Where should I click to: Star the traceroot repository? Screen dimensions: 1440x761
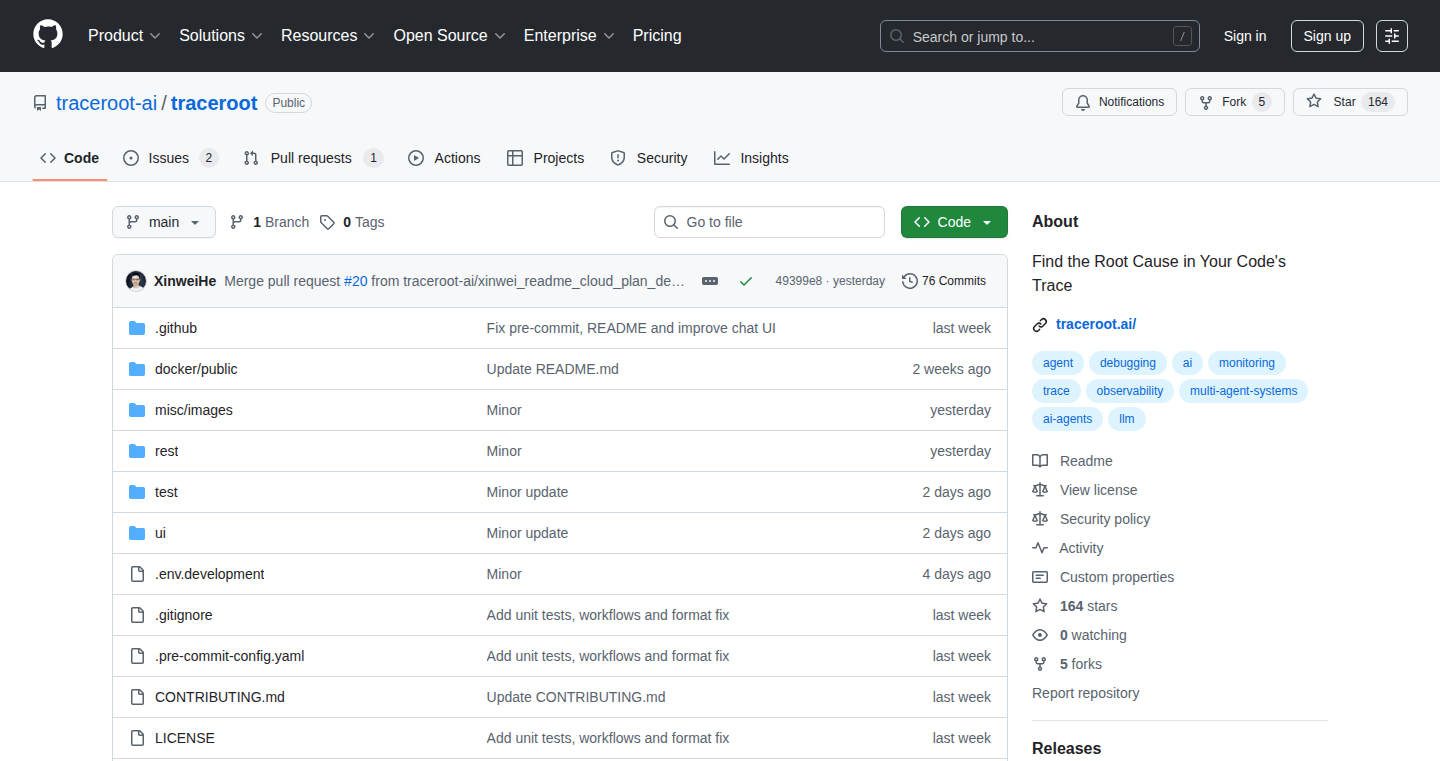[x=1350, y=102]
